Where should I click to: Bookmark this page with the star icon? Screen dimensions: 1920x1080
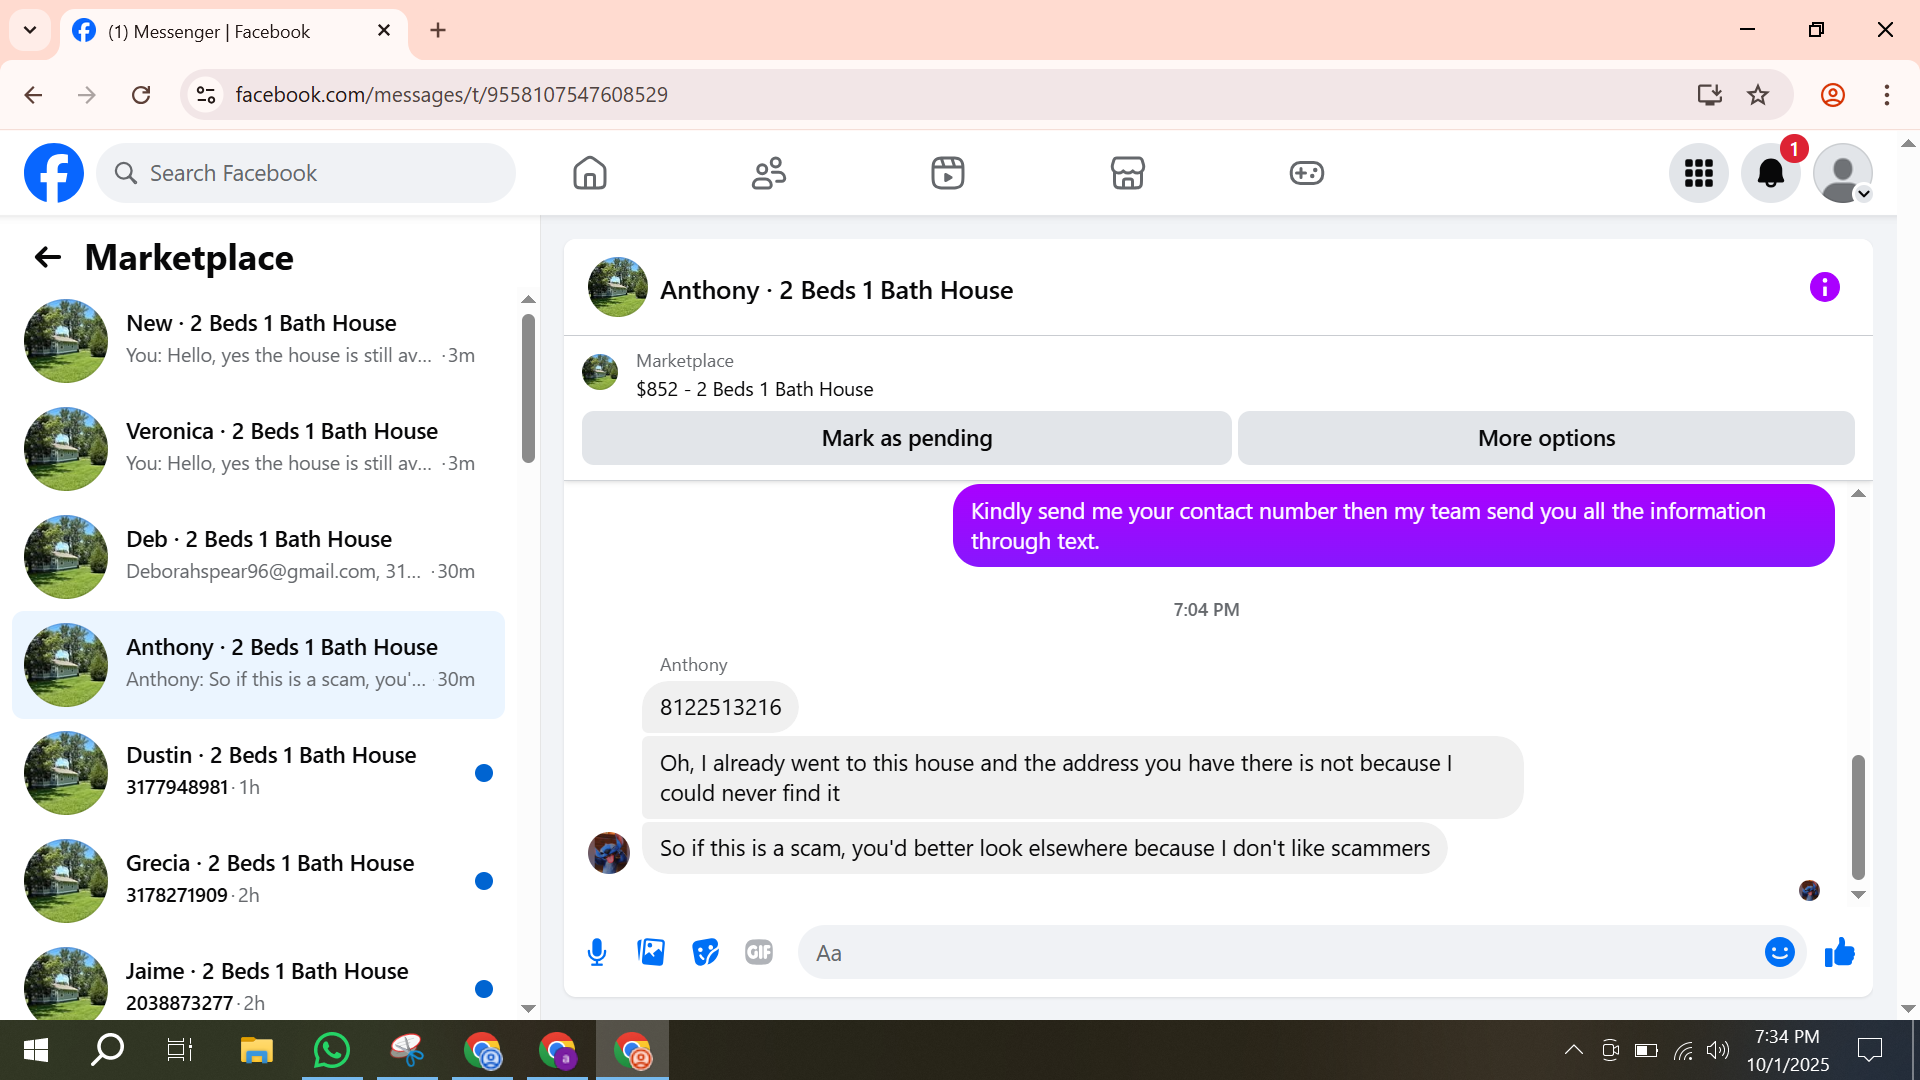1758,95
